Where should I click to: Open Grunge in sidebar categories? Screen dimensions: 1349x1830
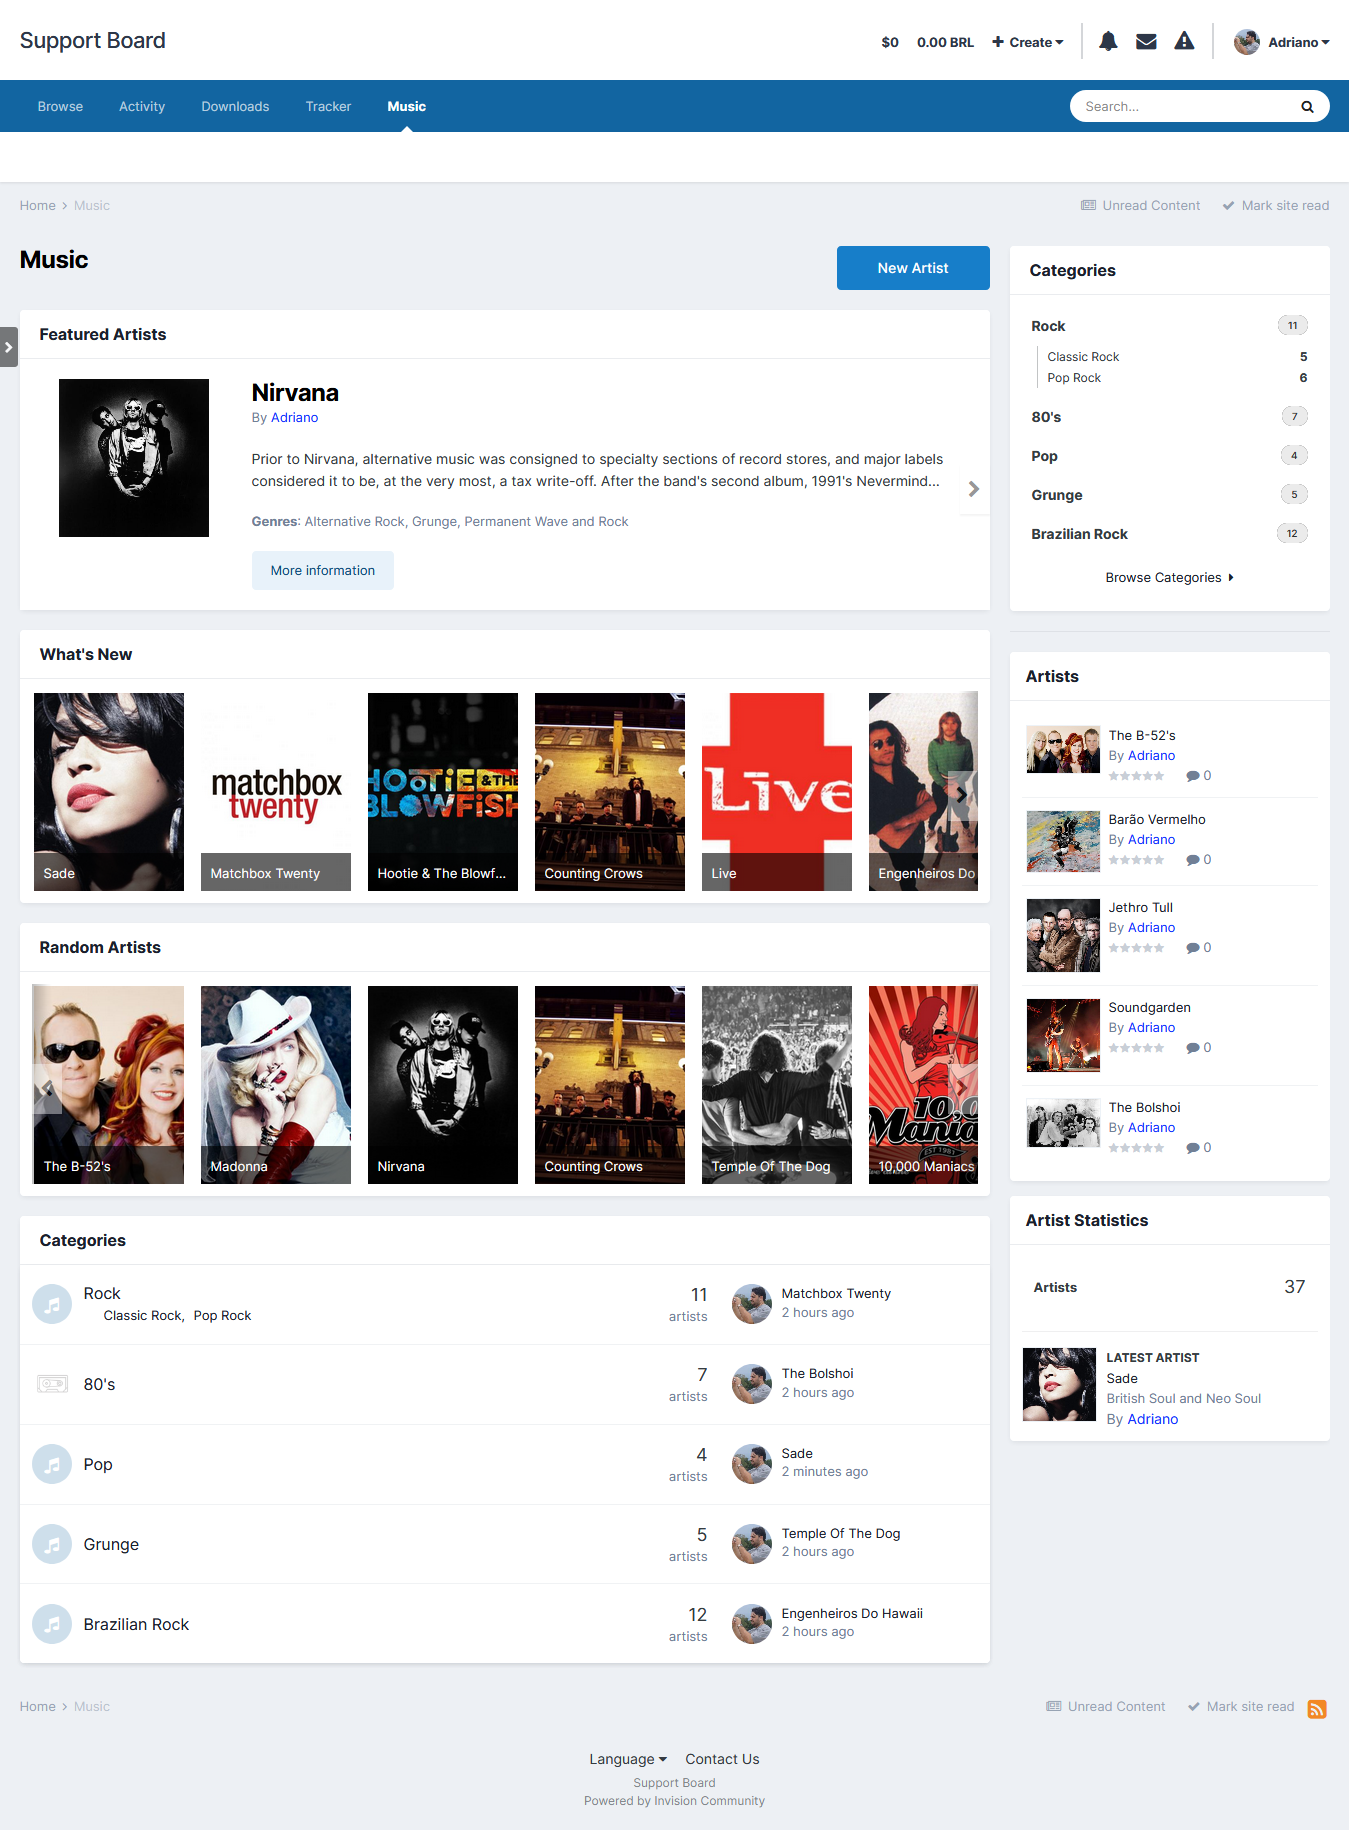1057,495
